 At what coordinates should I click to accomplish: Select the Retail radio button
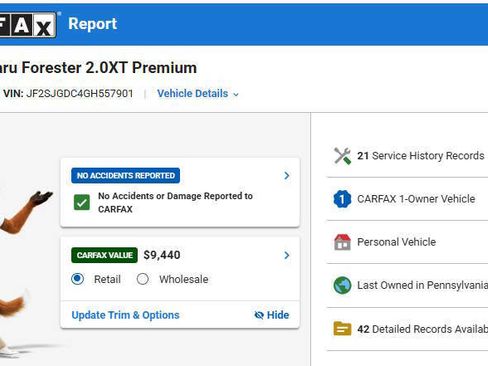(78, 279)
